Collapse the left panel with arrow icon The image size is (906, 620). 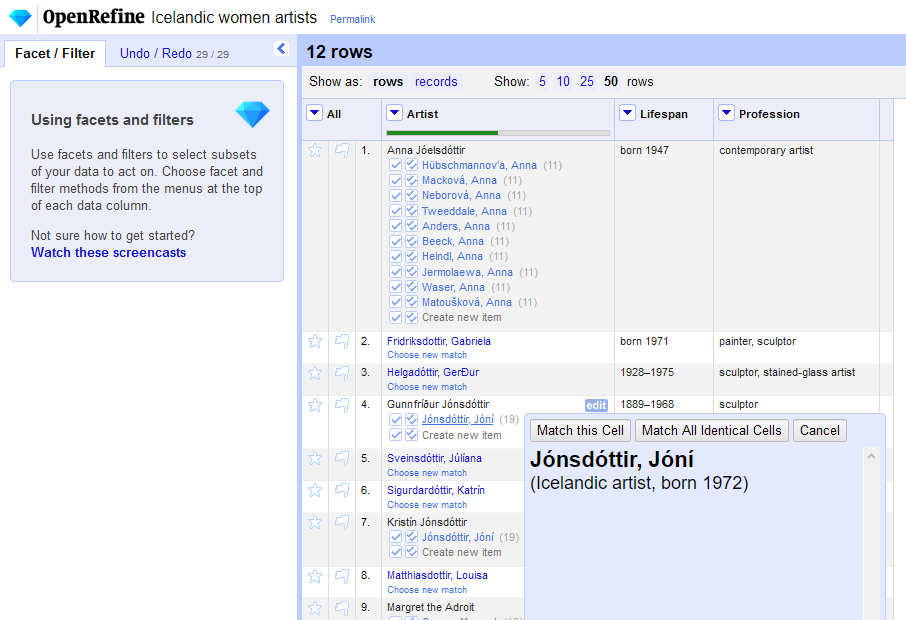click(281, 49)
